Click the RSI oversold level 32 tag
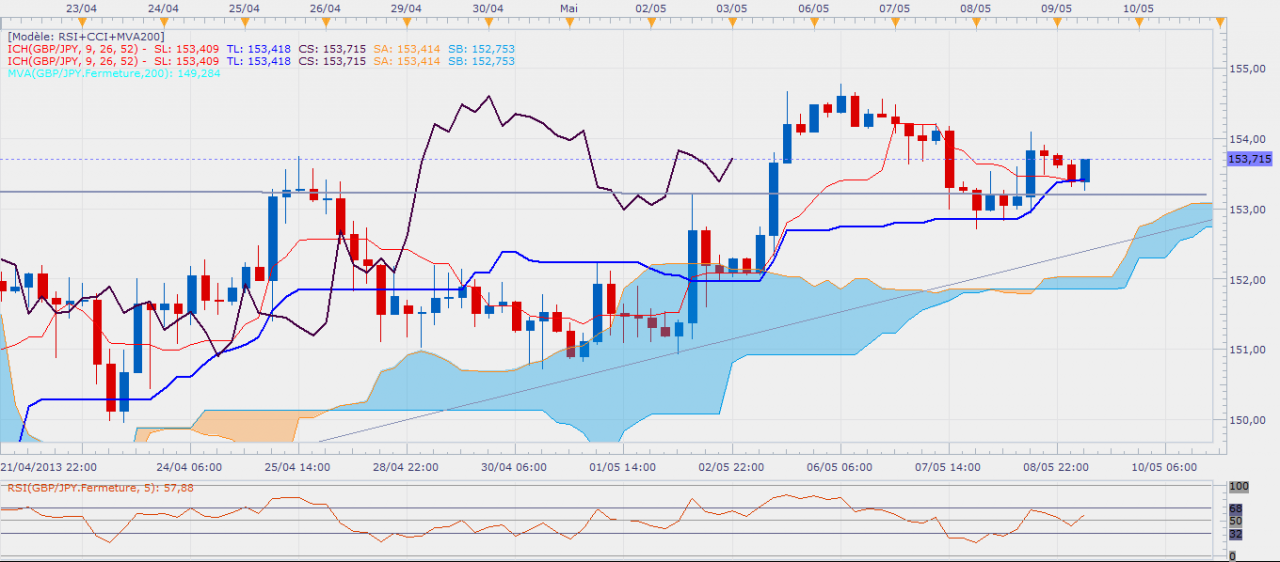This screenshot has width=1280, height=562. point(1235,534)
